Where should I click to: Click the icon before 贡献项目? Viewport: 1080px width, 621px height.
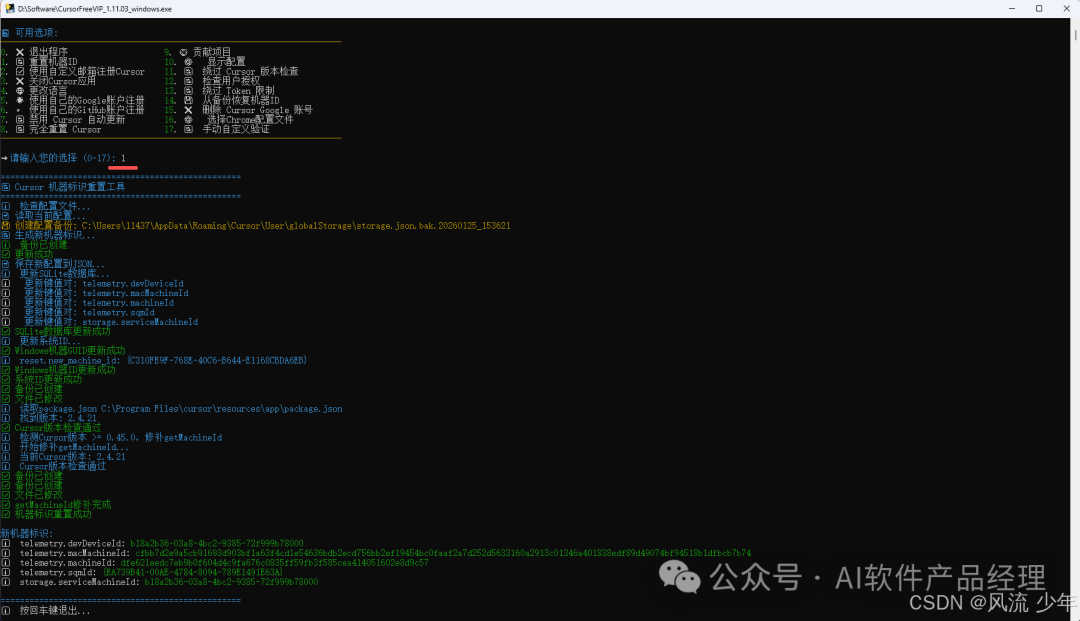[184, 51]
